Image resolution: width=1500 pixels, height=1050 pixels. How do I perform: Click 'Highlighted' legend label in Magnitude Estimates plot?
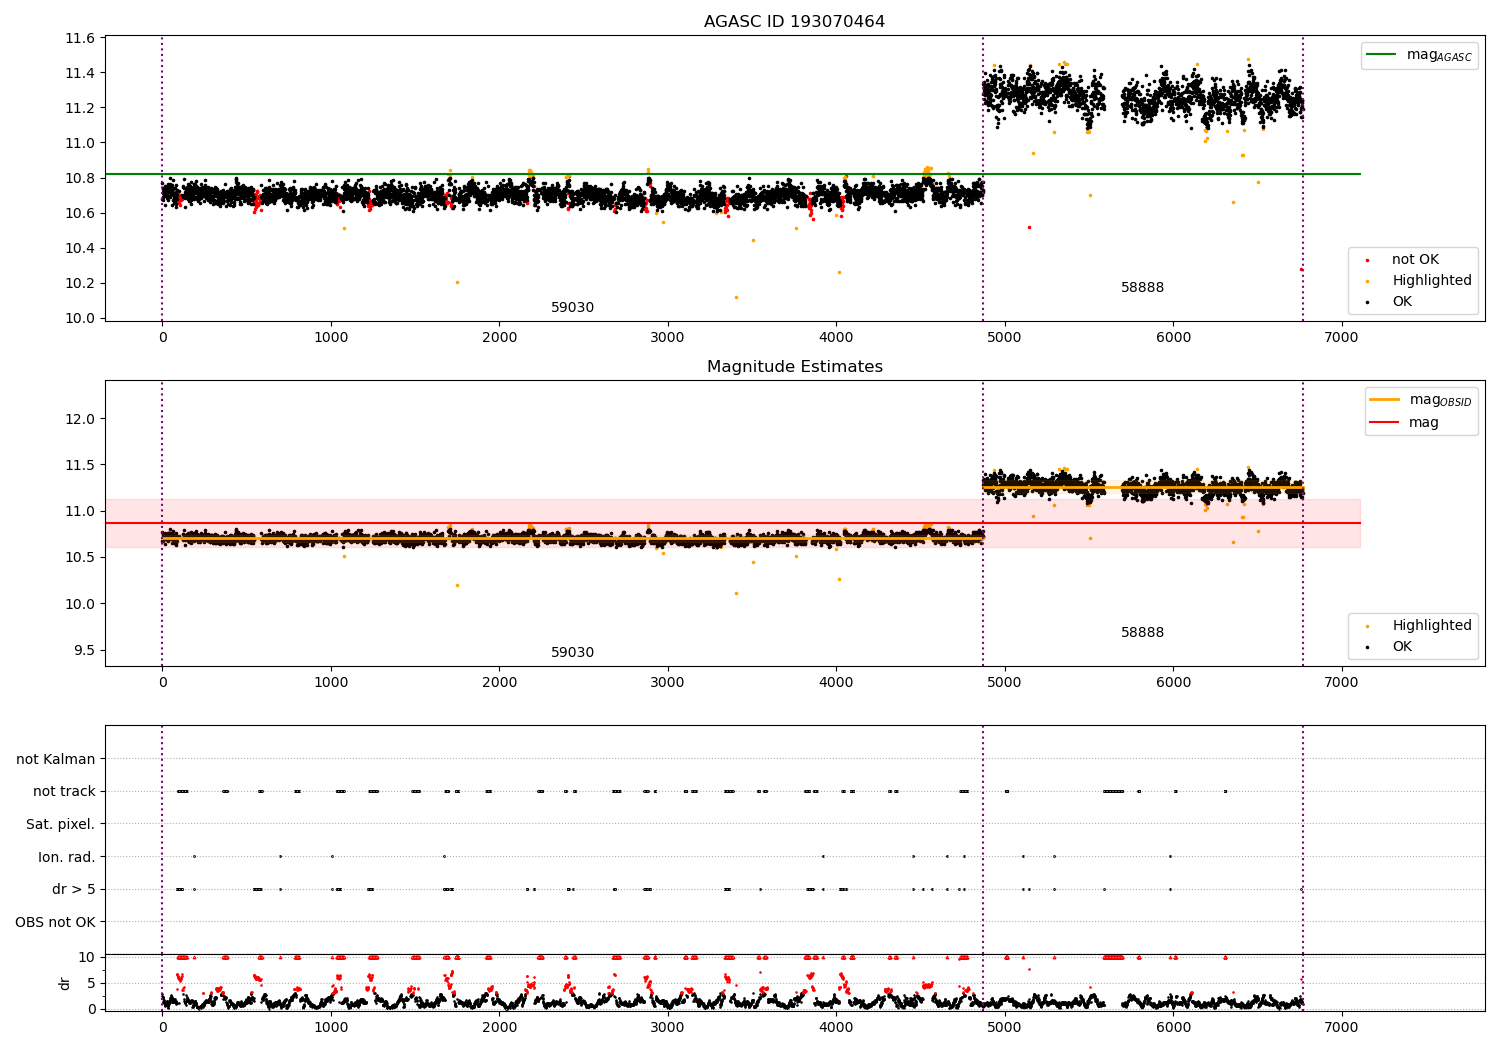click(1432, 626)
